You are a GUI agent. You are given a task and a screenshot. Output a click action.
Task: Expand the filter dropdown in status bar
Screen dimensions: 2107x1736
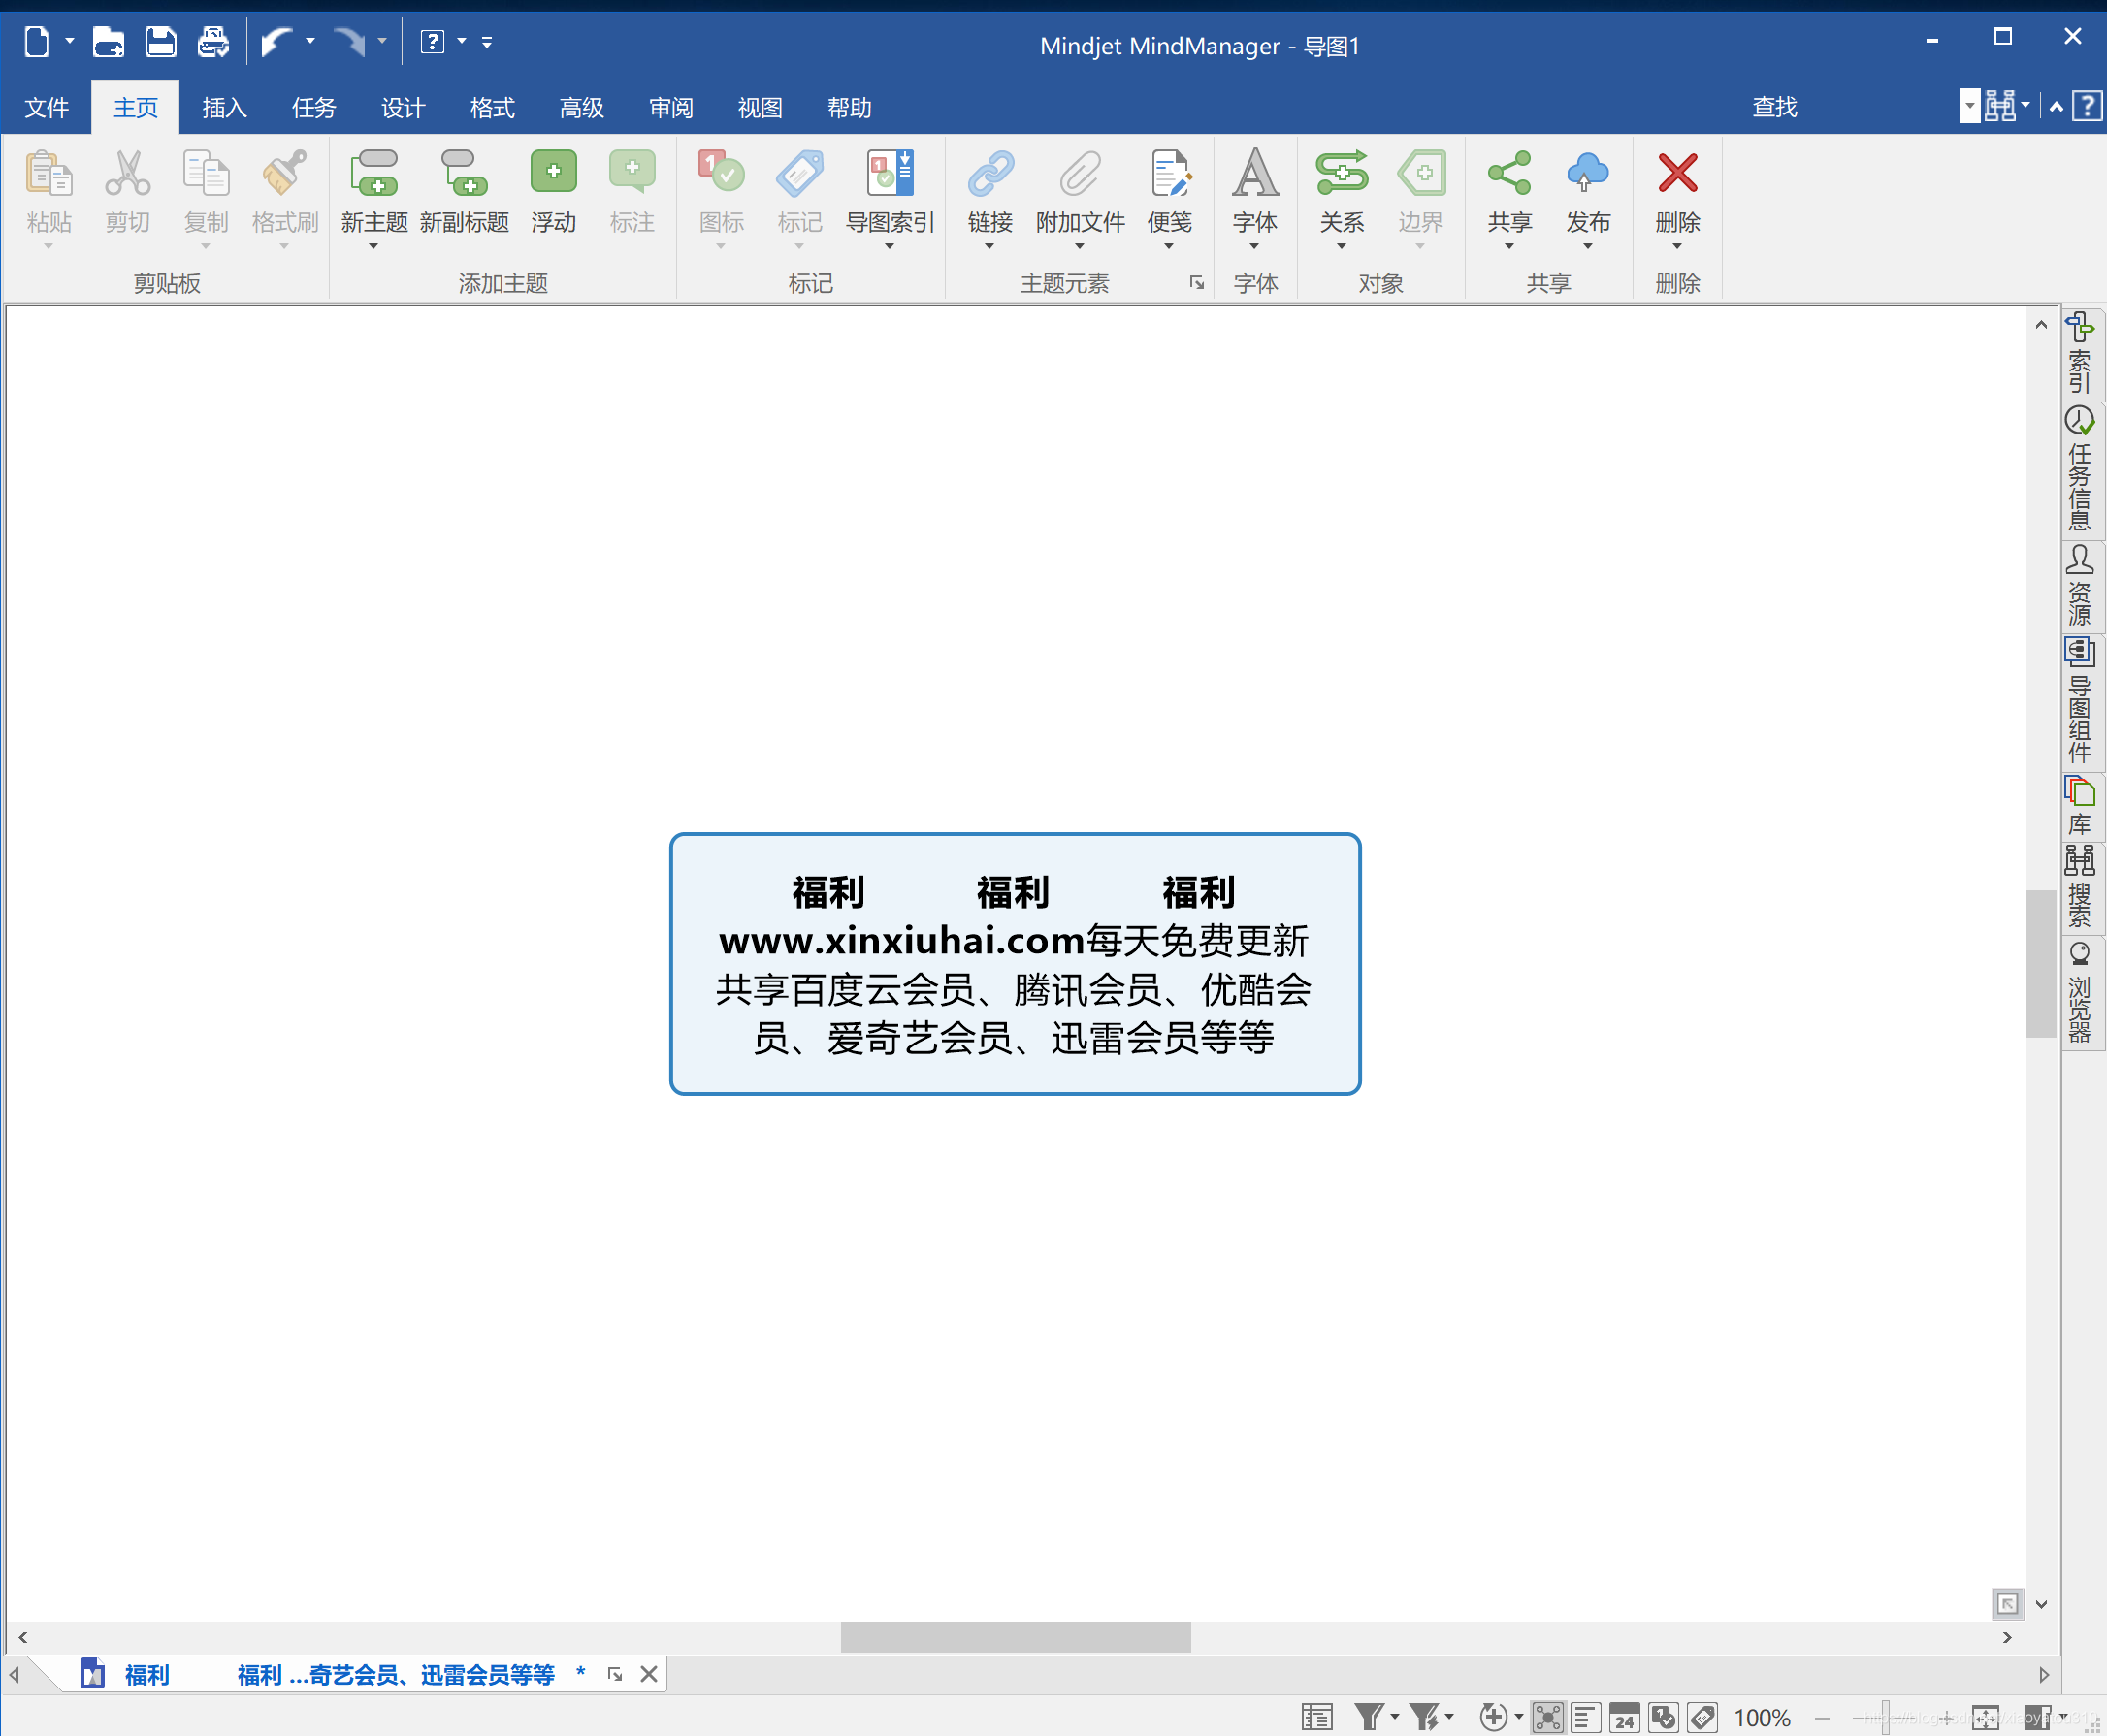click(1395, 1717)
